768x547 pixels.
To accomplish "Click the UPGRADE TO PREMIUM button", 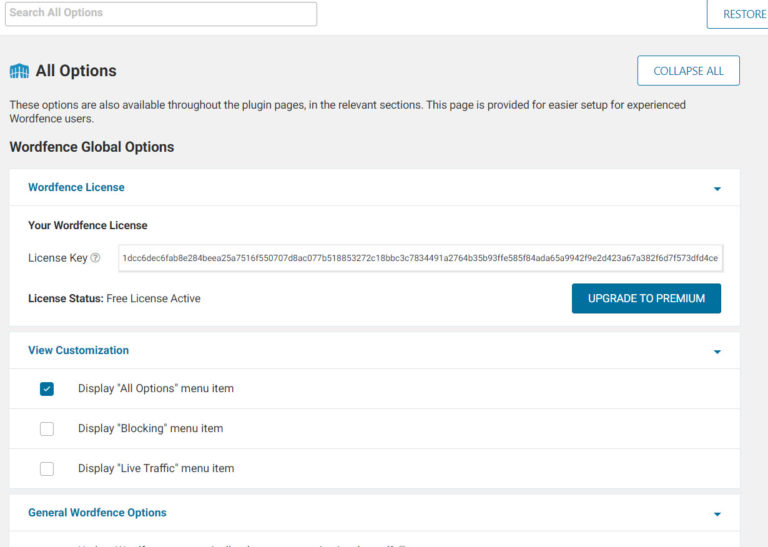I will click(x=646, y=298).
